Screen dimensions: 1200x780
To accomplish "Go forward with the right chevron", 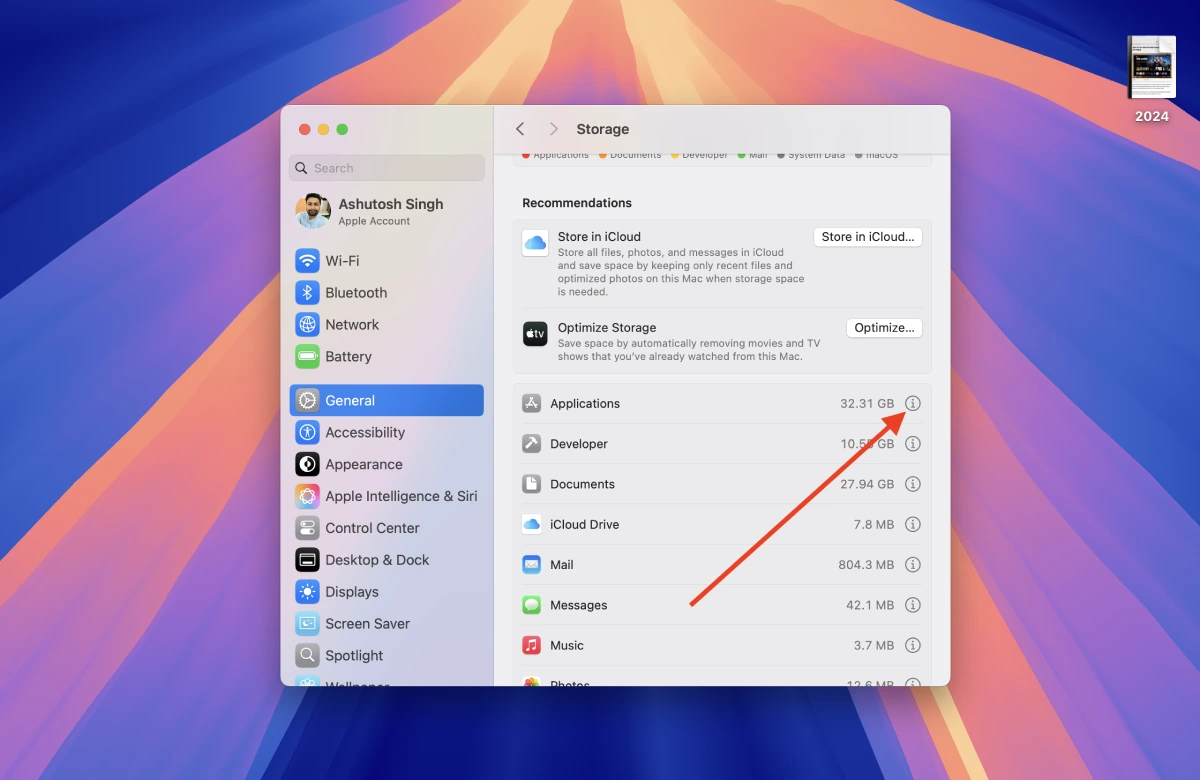I will pyautogui.click(x=553, y=129).
